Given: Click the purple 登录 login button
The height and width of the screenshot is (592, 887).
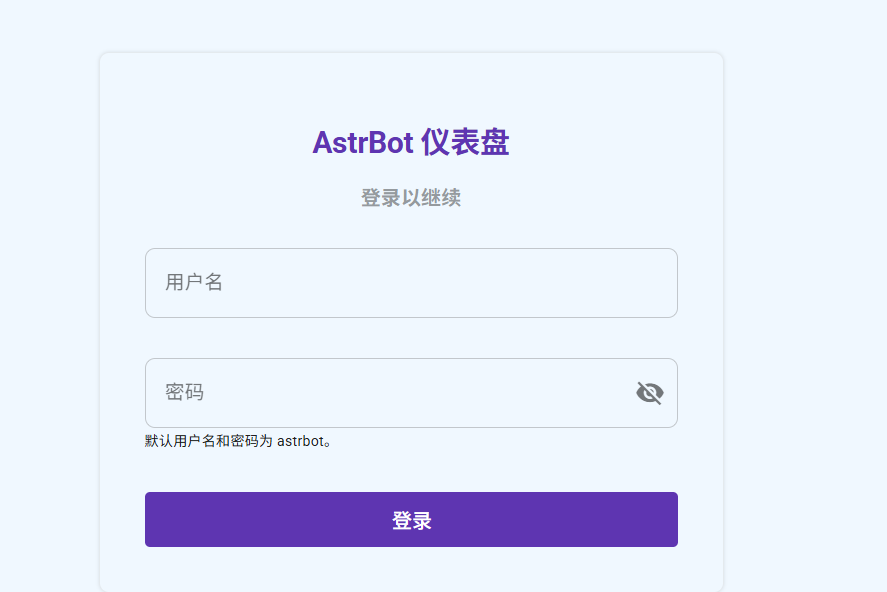Looking at the screenshot, I should point(411,520).
